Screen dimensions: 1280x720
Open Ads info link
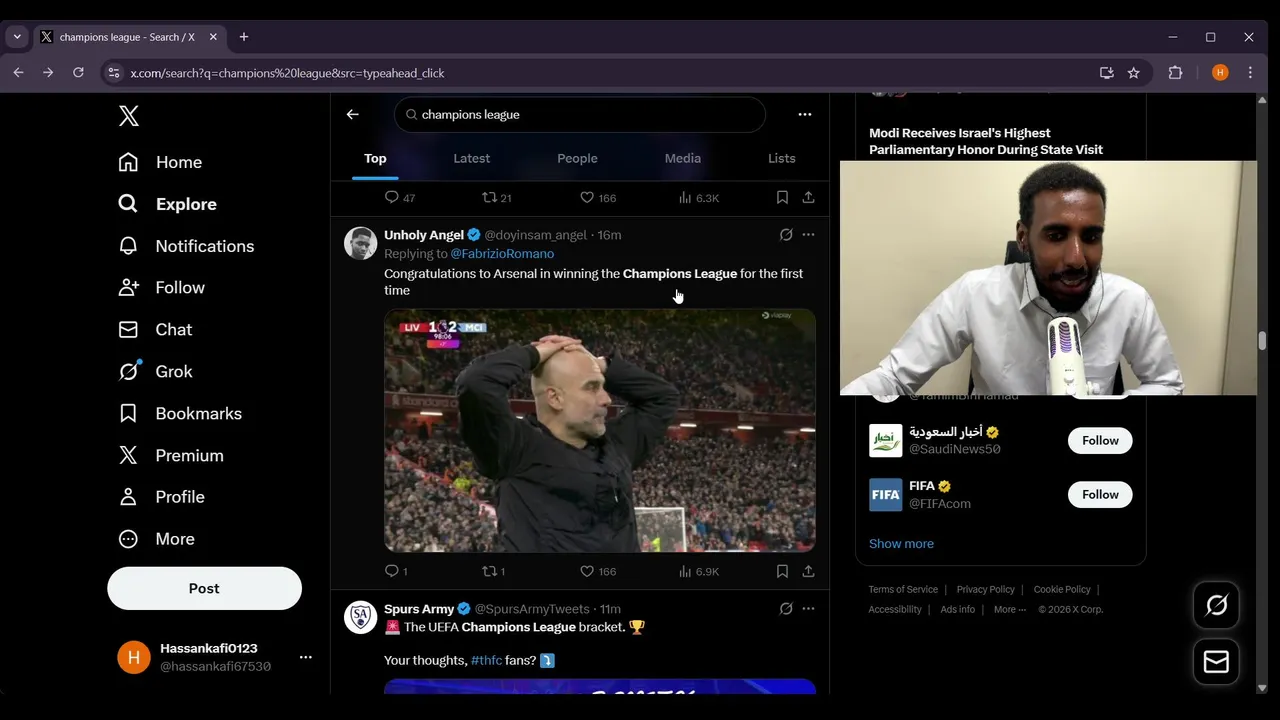[x=957, y=610]
